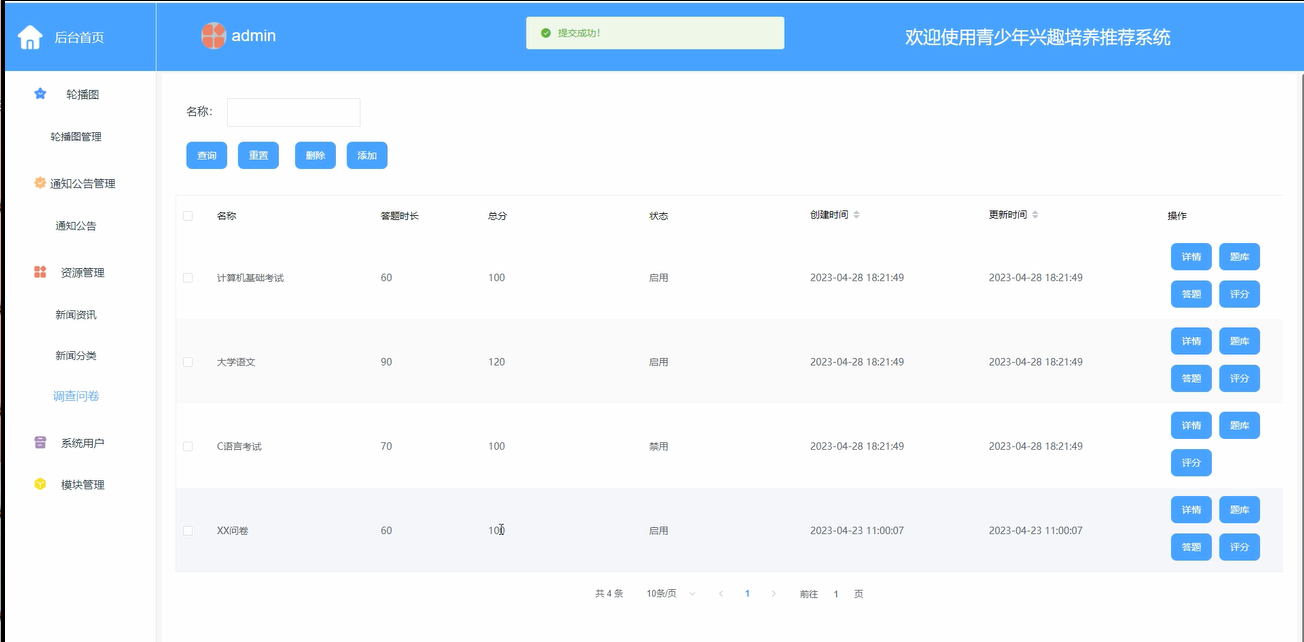1304x642 pixels.
Task: Check the row checkbox for 计算机基础考试
Action: tap(188, 278)
